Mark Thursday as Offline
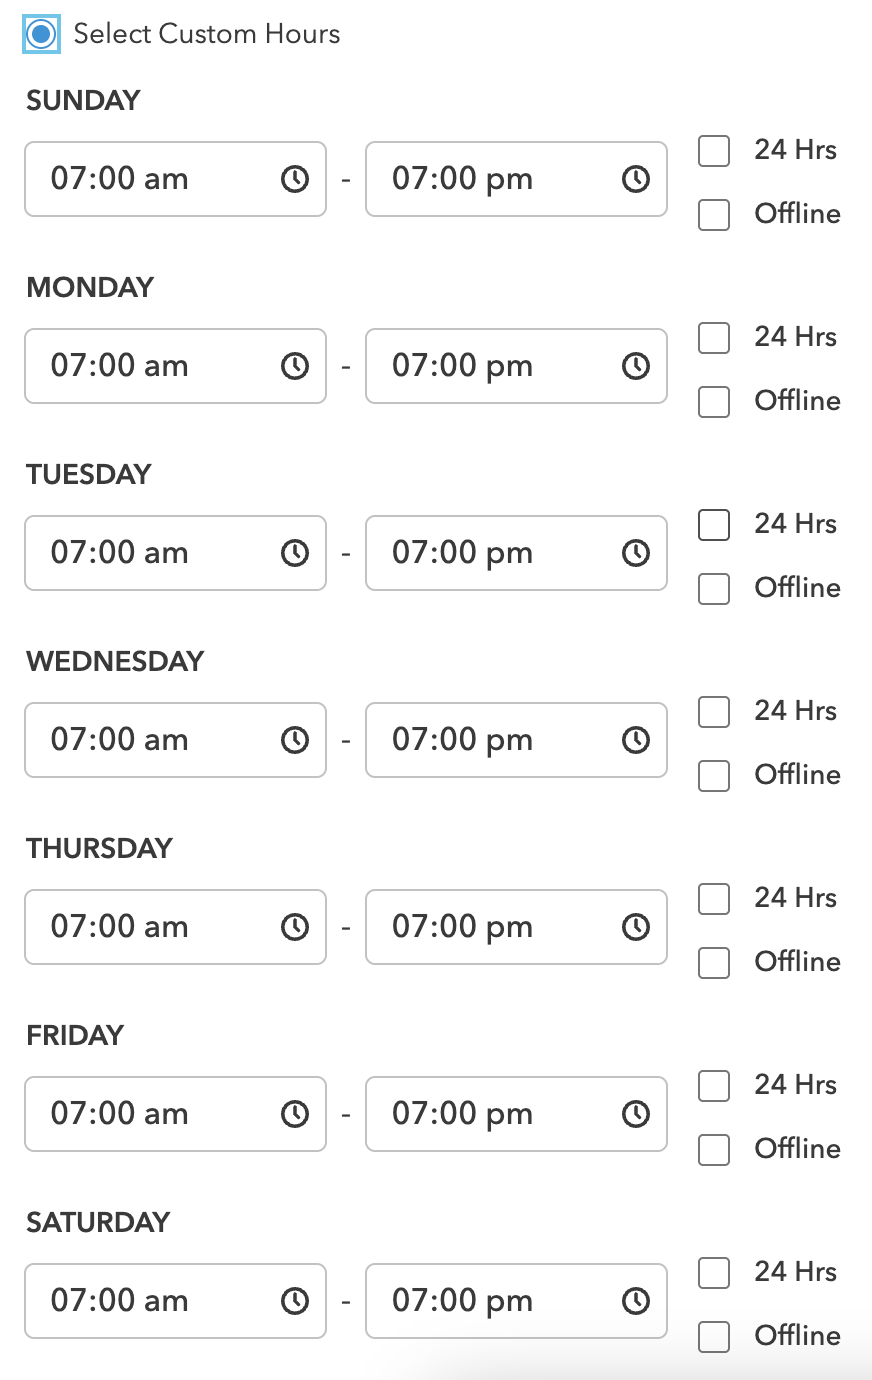 coord(714,963)
